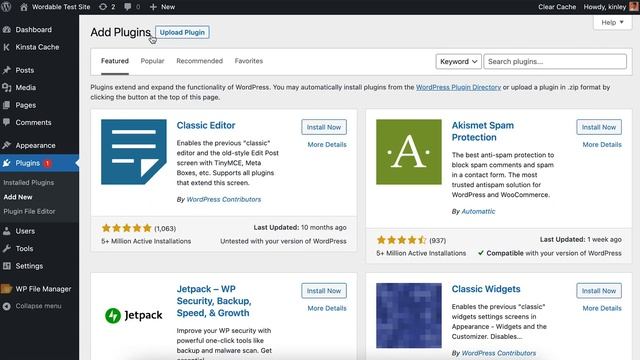This screenshot has height=360, width=640.
Task: Click the Appearance paintbrush icon
Action: 7,145
